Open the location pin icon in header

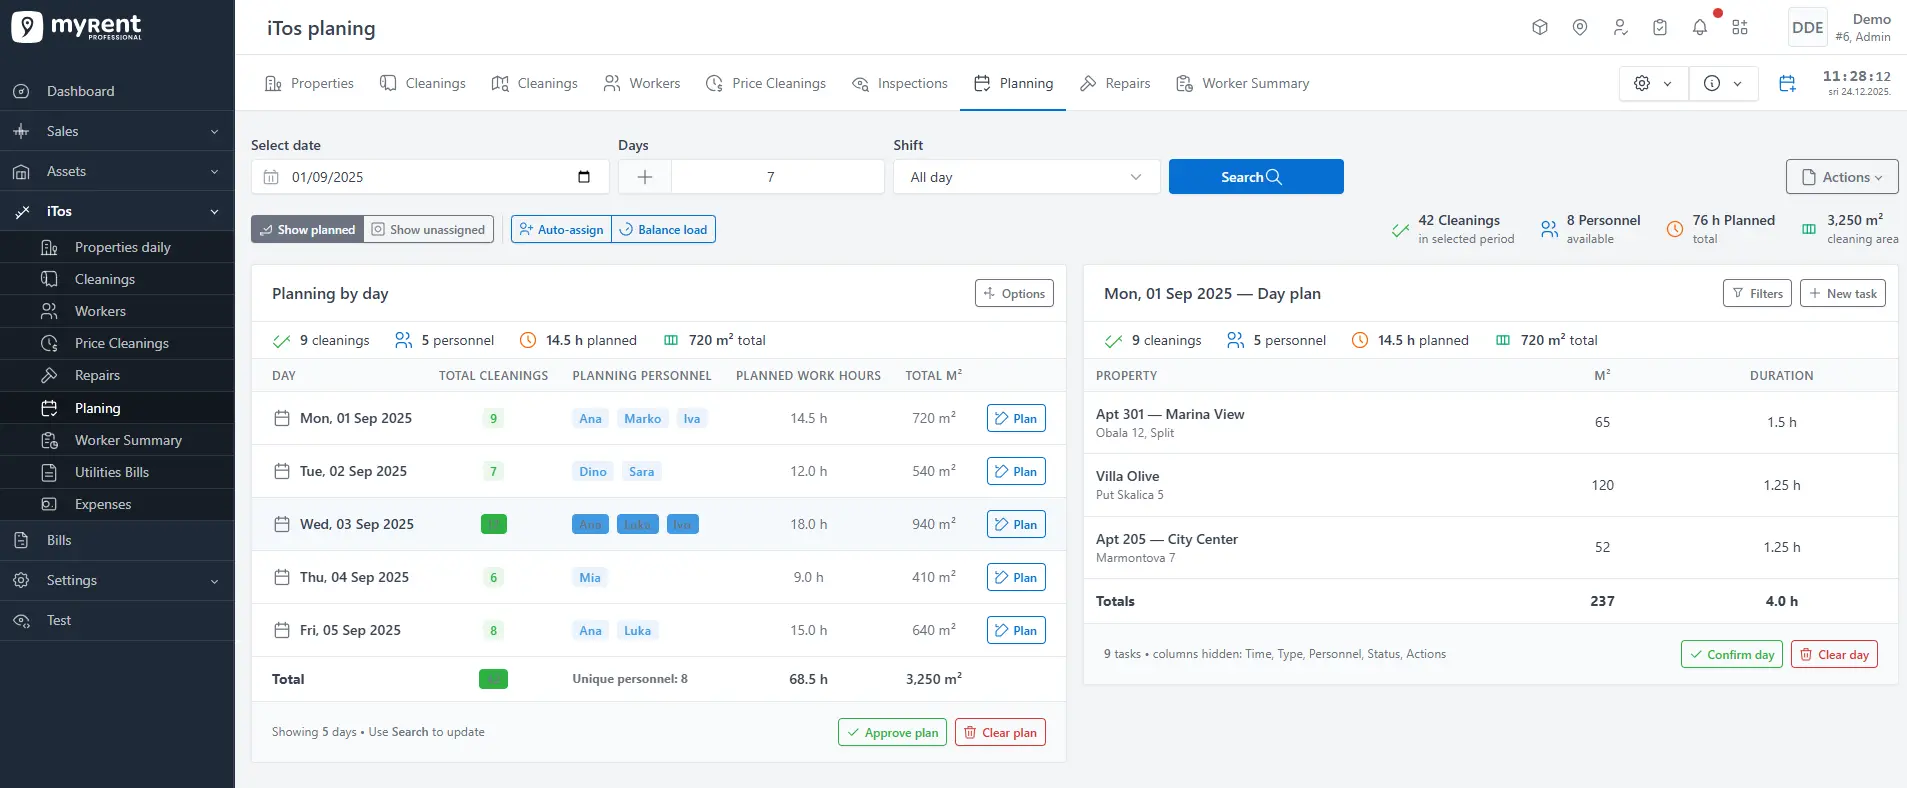click(x=1580, y=28)
